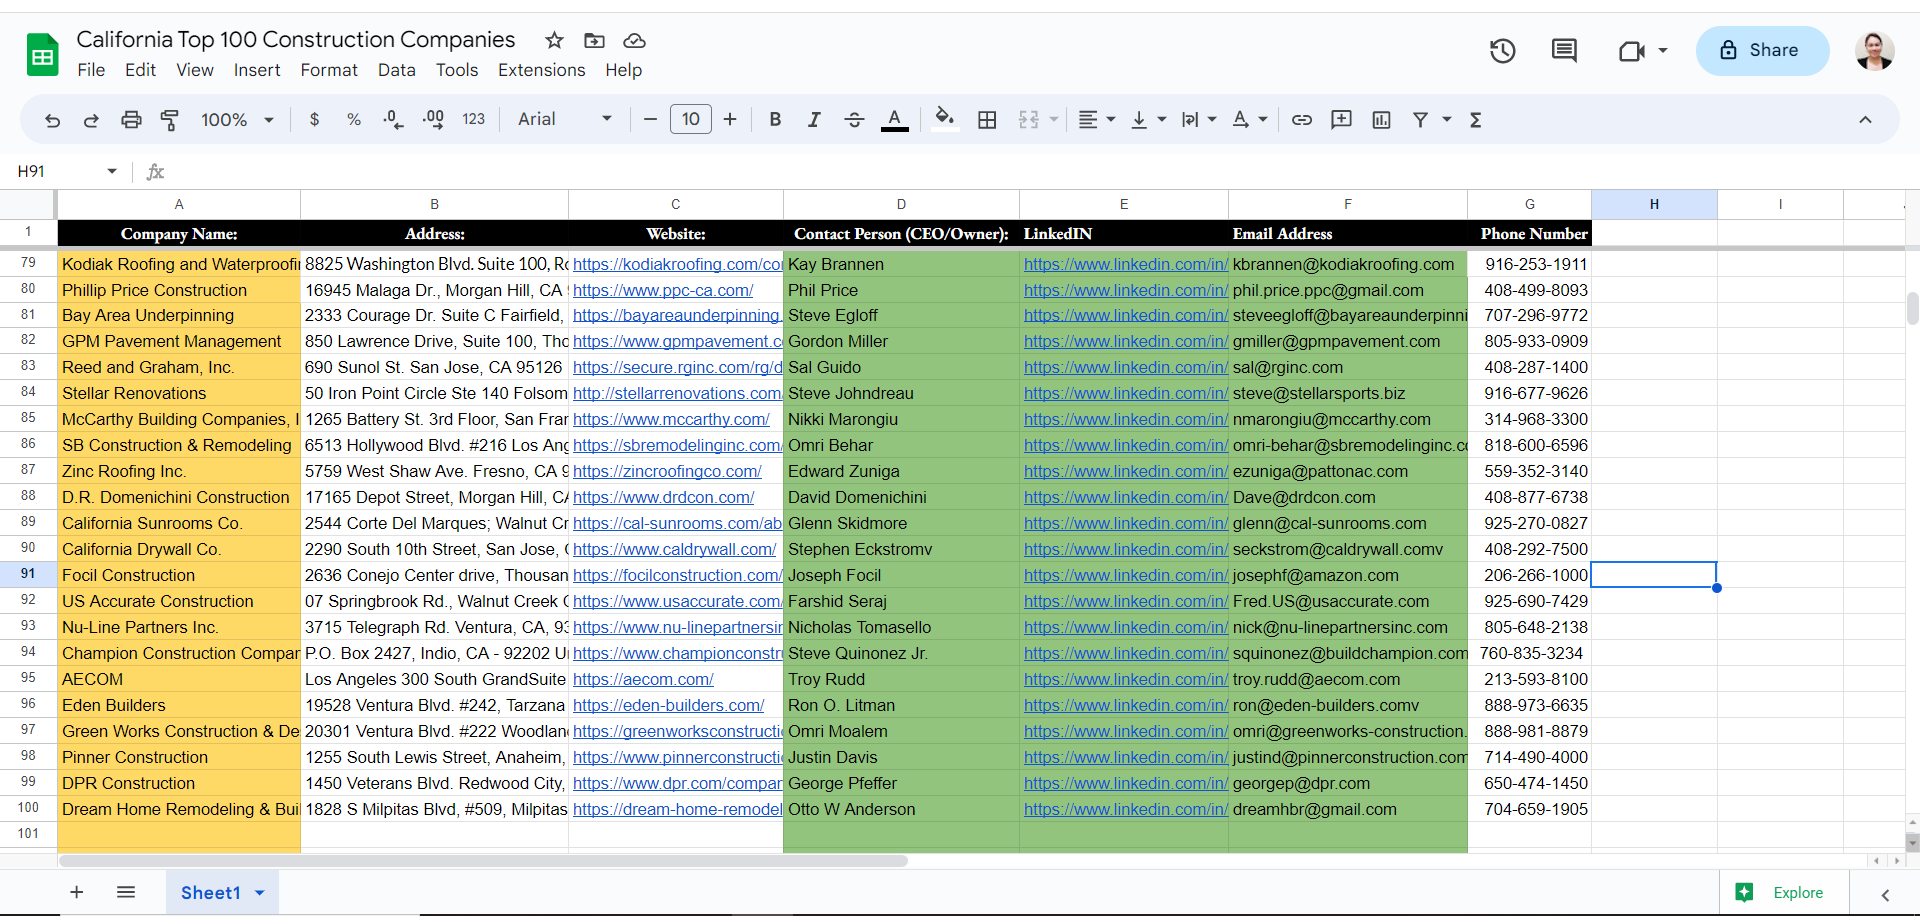Open the Edit menu
This screenshot has height=916, width=1920.
[x=140, y=70]
